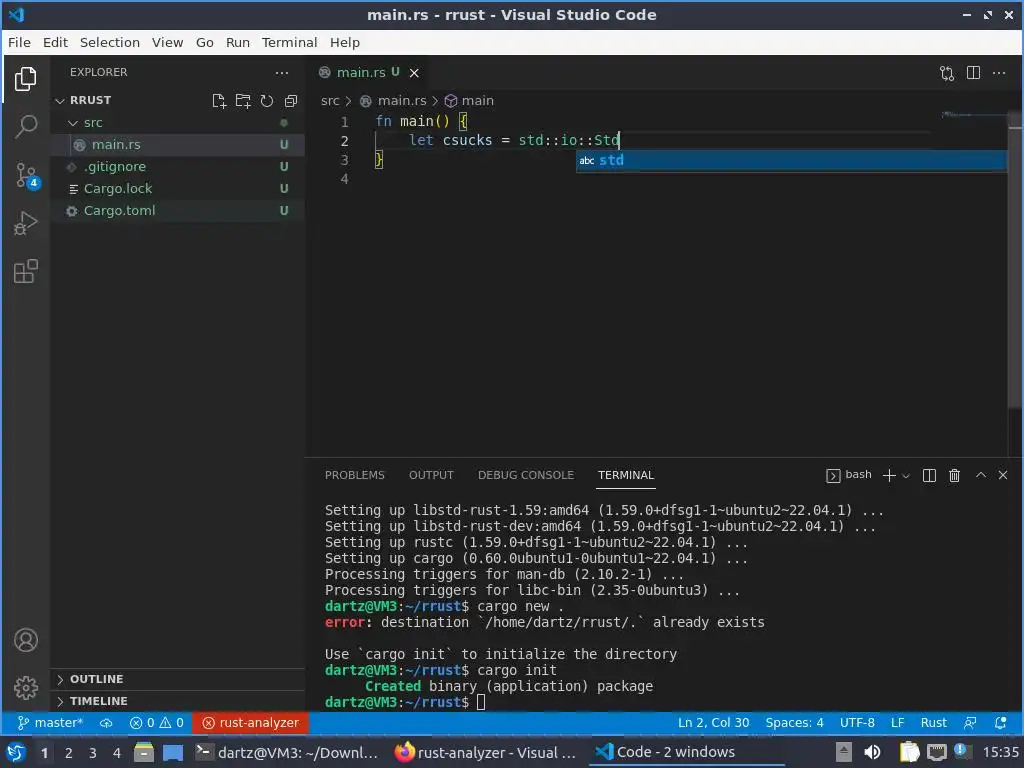Screen dimensions: 1024x768
Task: Add a new terminal with plus icon
Action: pos(889,475)
